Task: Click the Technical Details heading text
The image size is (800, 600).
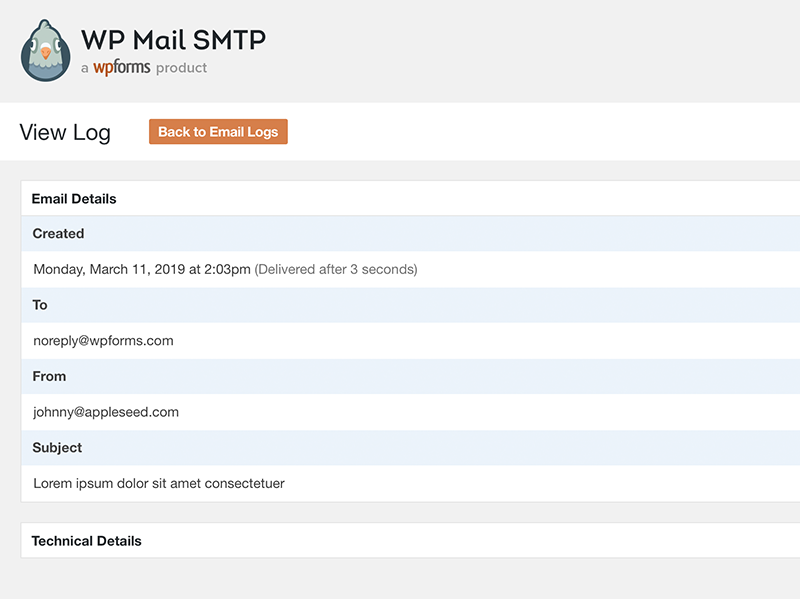Action: pos(87,541)
